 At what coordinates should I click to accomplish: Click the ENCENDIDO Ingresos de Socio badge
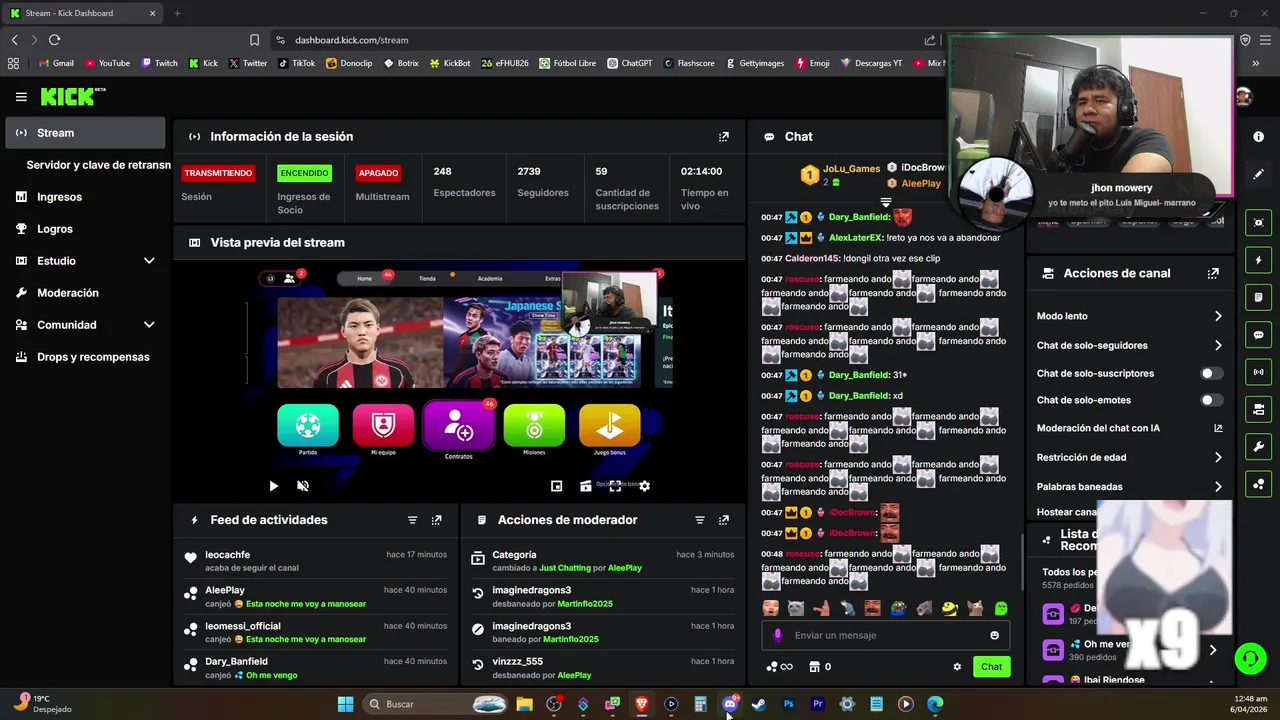[x=304, y=173]
